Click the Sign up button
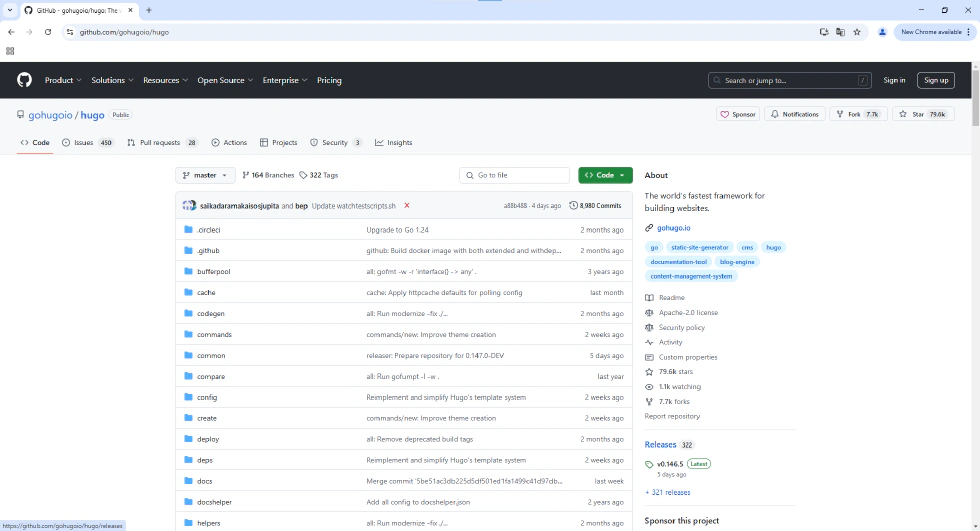The image size is (980, 531). pyautogui.click(x=935, y=80)
